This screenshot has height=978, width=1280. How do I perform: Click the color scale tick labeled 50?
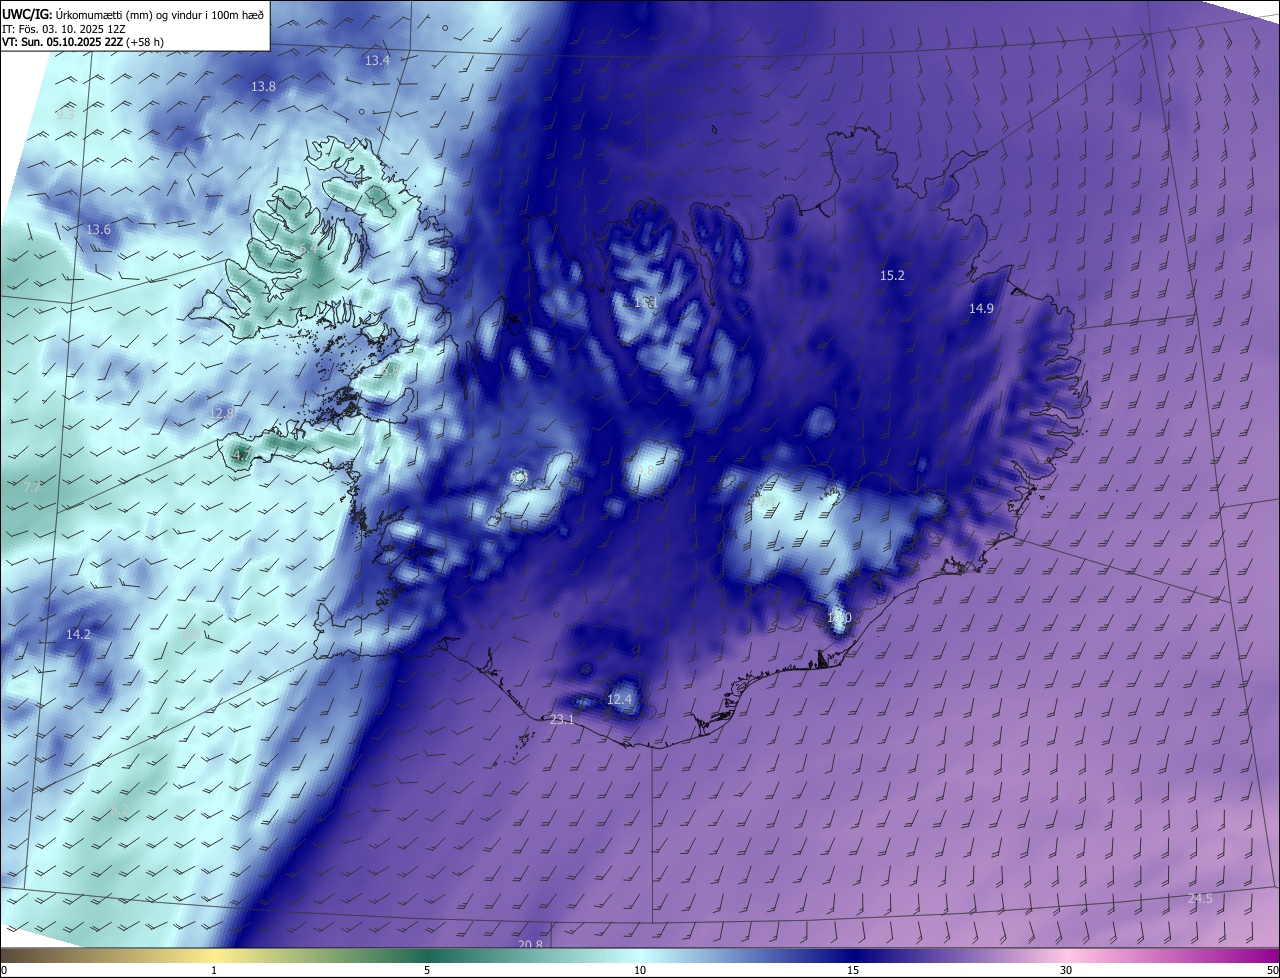pos(1272,970)
